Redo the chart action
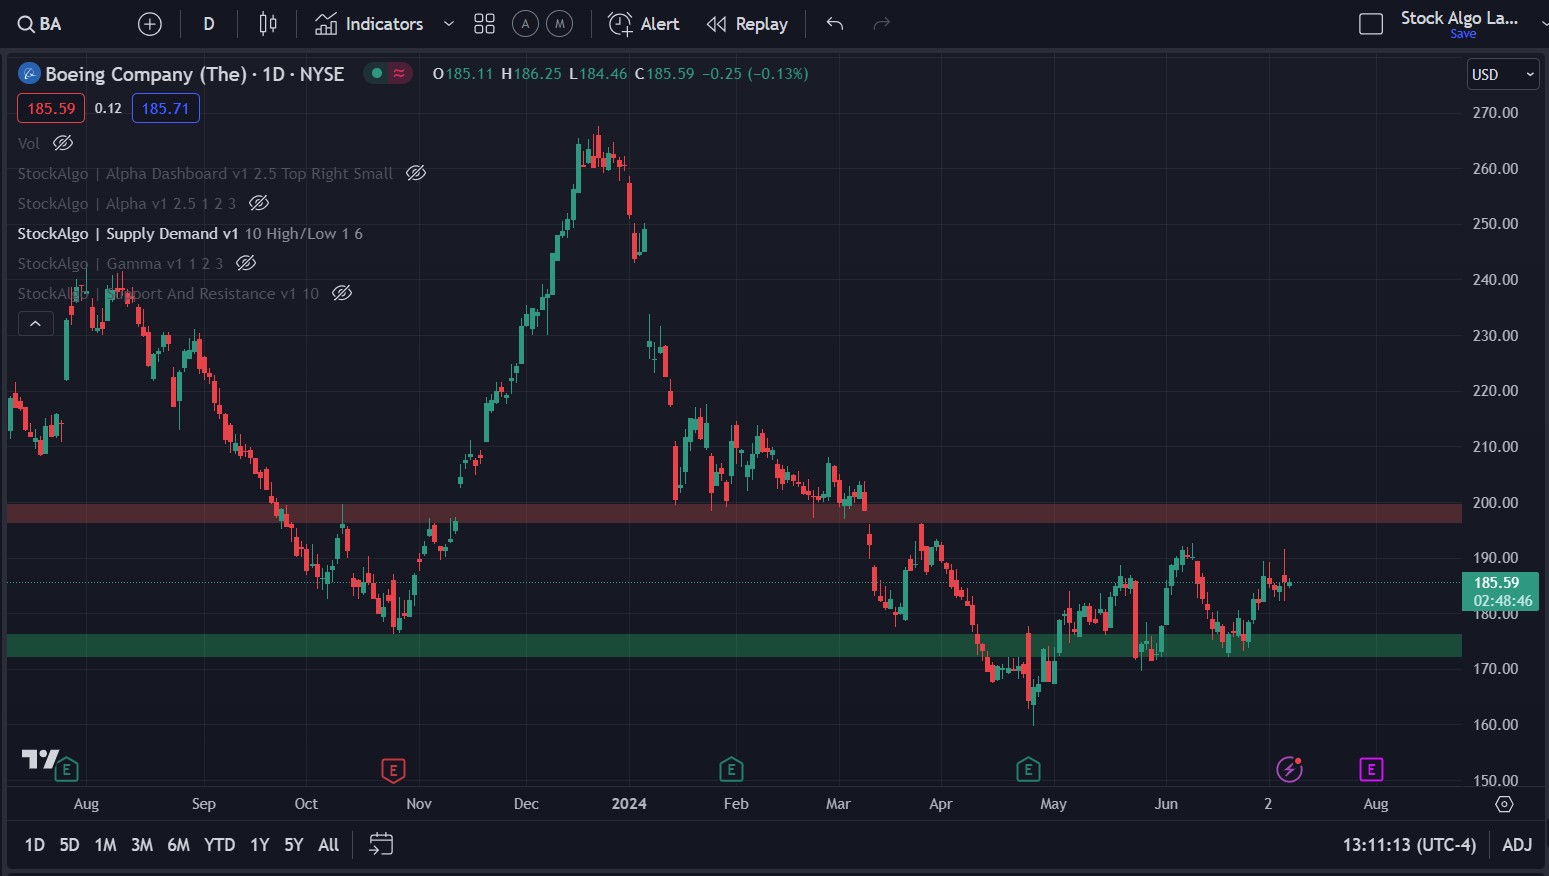 tap(881, 24)
